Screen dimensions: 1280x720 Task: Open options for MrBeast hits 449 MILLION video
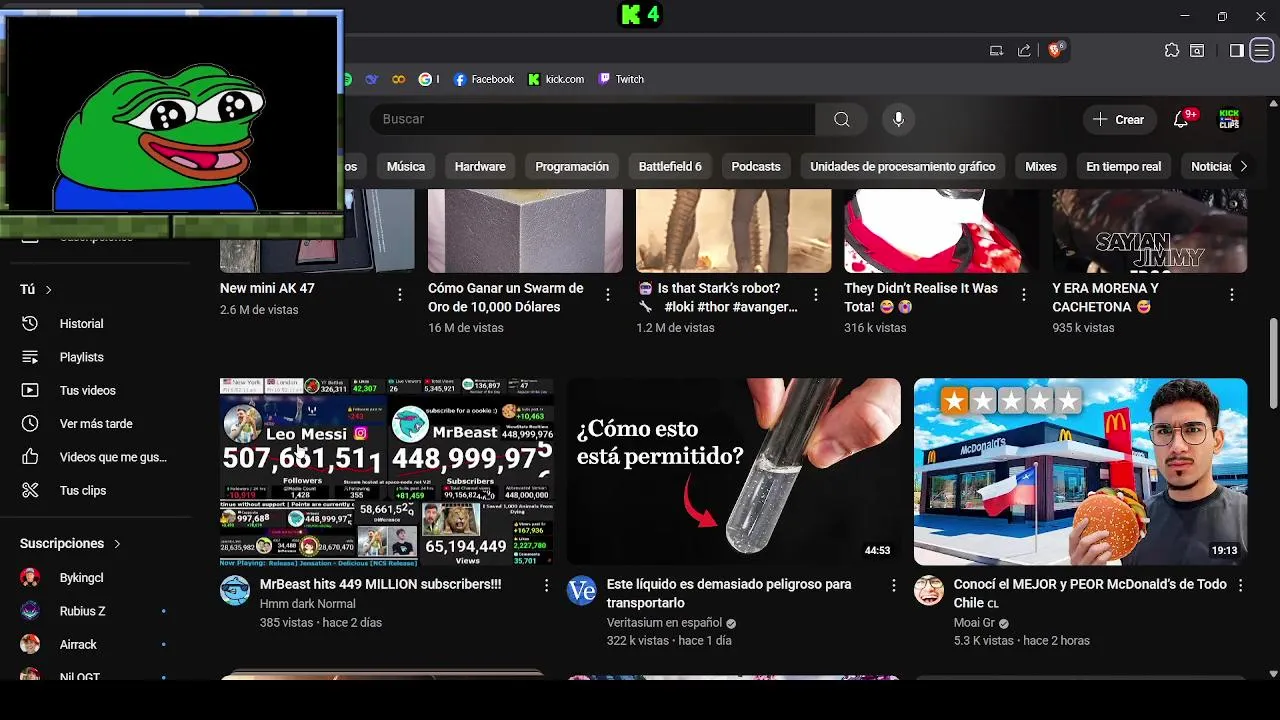tap(546, 585)
